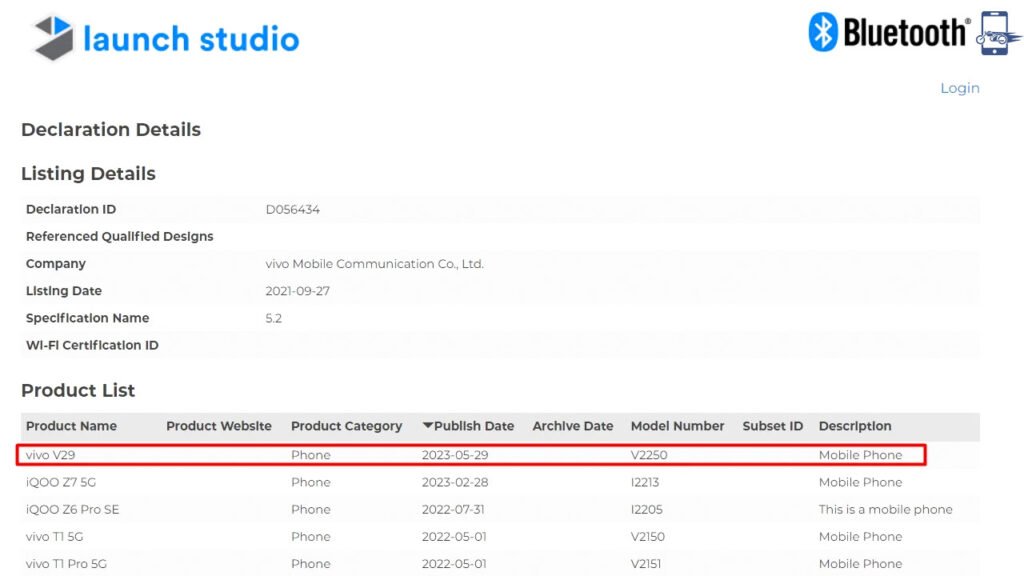Sort table by Subset ID column
Screen dimensions: 1024x576
[x=773, y=426]
